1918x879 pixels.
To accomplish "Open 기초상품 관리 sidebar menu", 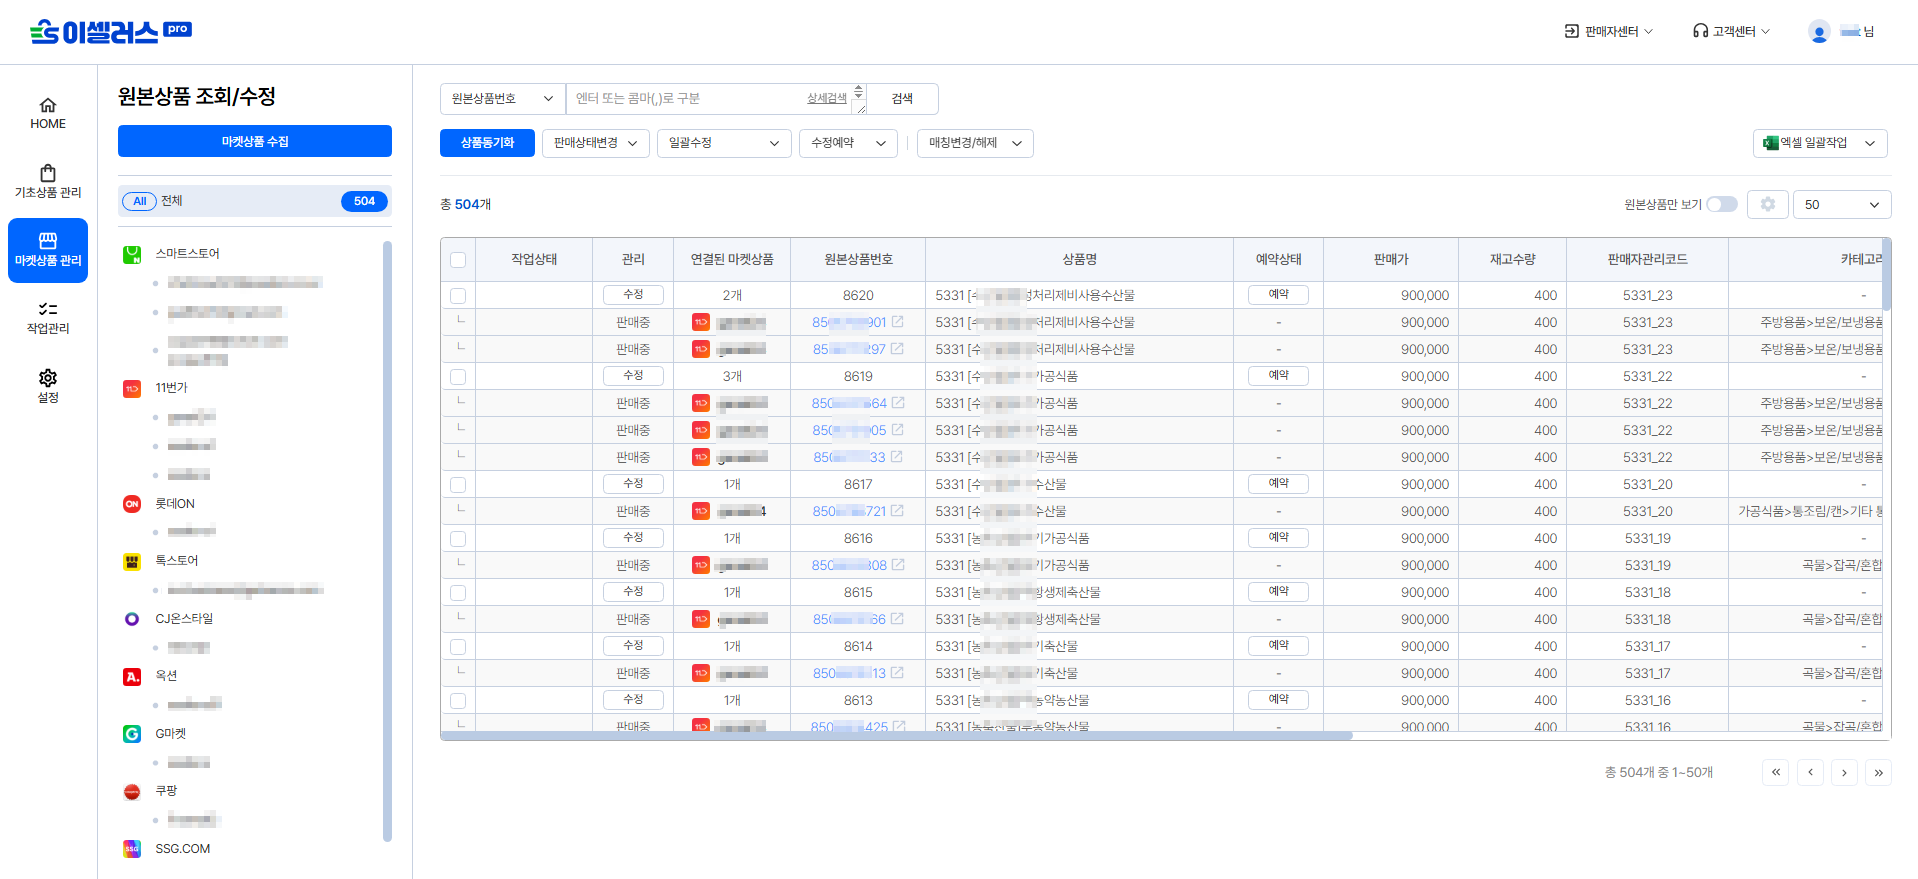I will click(48, 182).
